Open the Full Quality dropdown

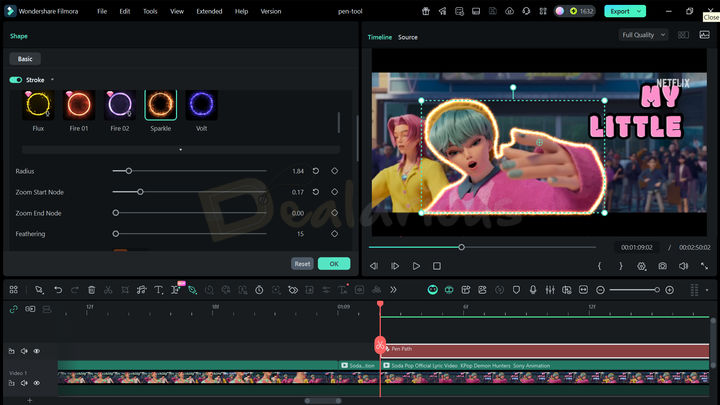pyautogui.click(x=642, y=35)
